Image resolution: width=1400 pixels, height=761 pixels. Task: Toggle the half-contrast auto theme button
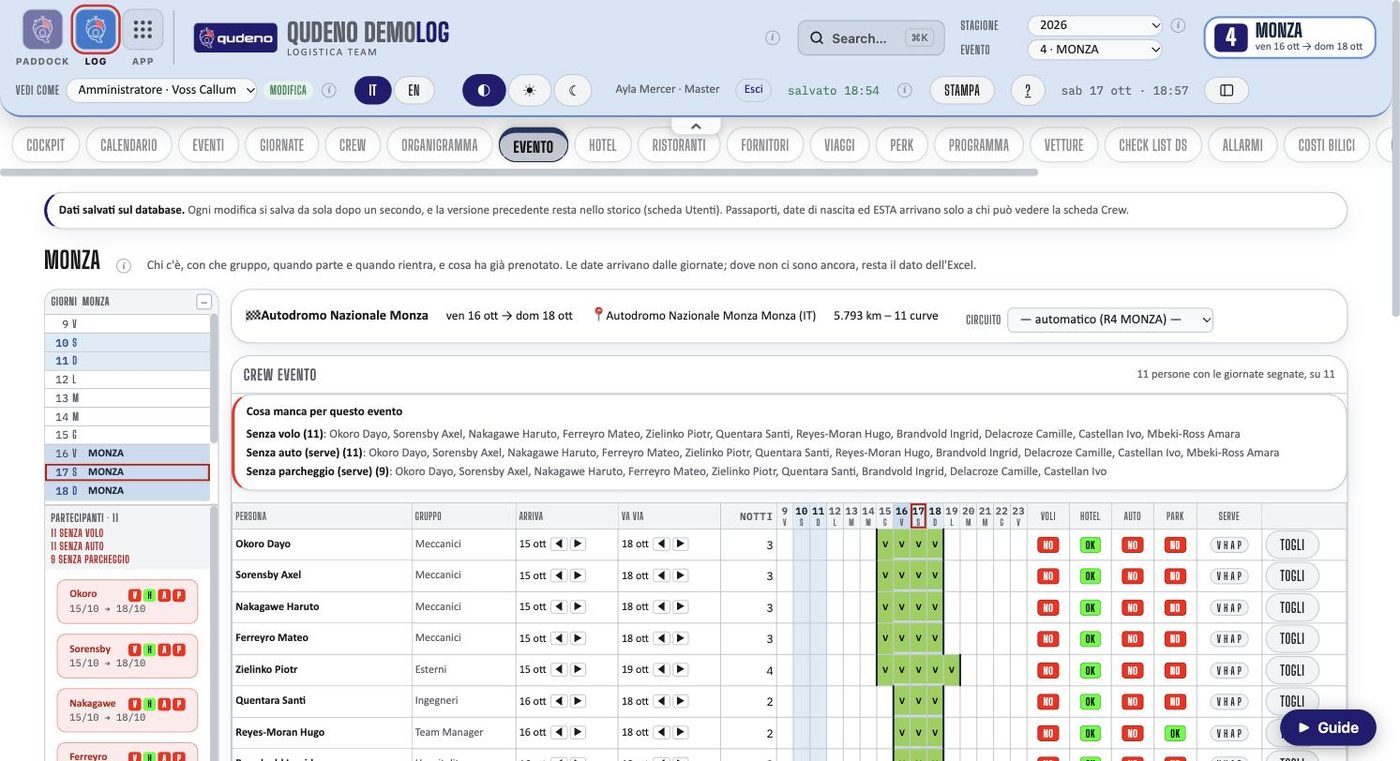point(484,90)
